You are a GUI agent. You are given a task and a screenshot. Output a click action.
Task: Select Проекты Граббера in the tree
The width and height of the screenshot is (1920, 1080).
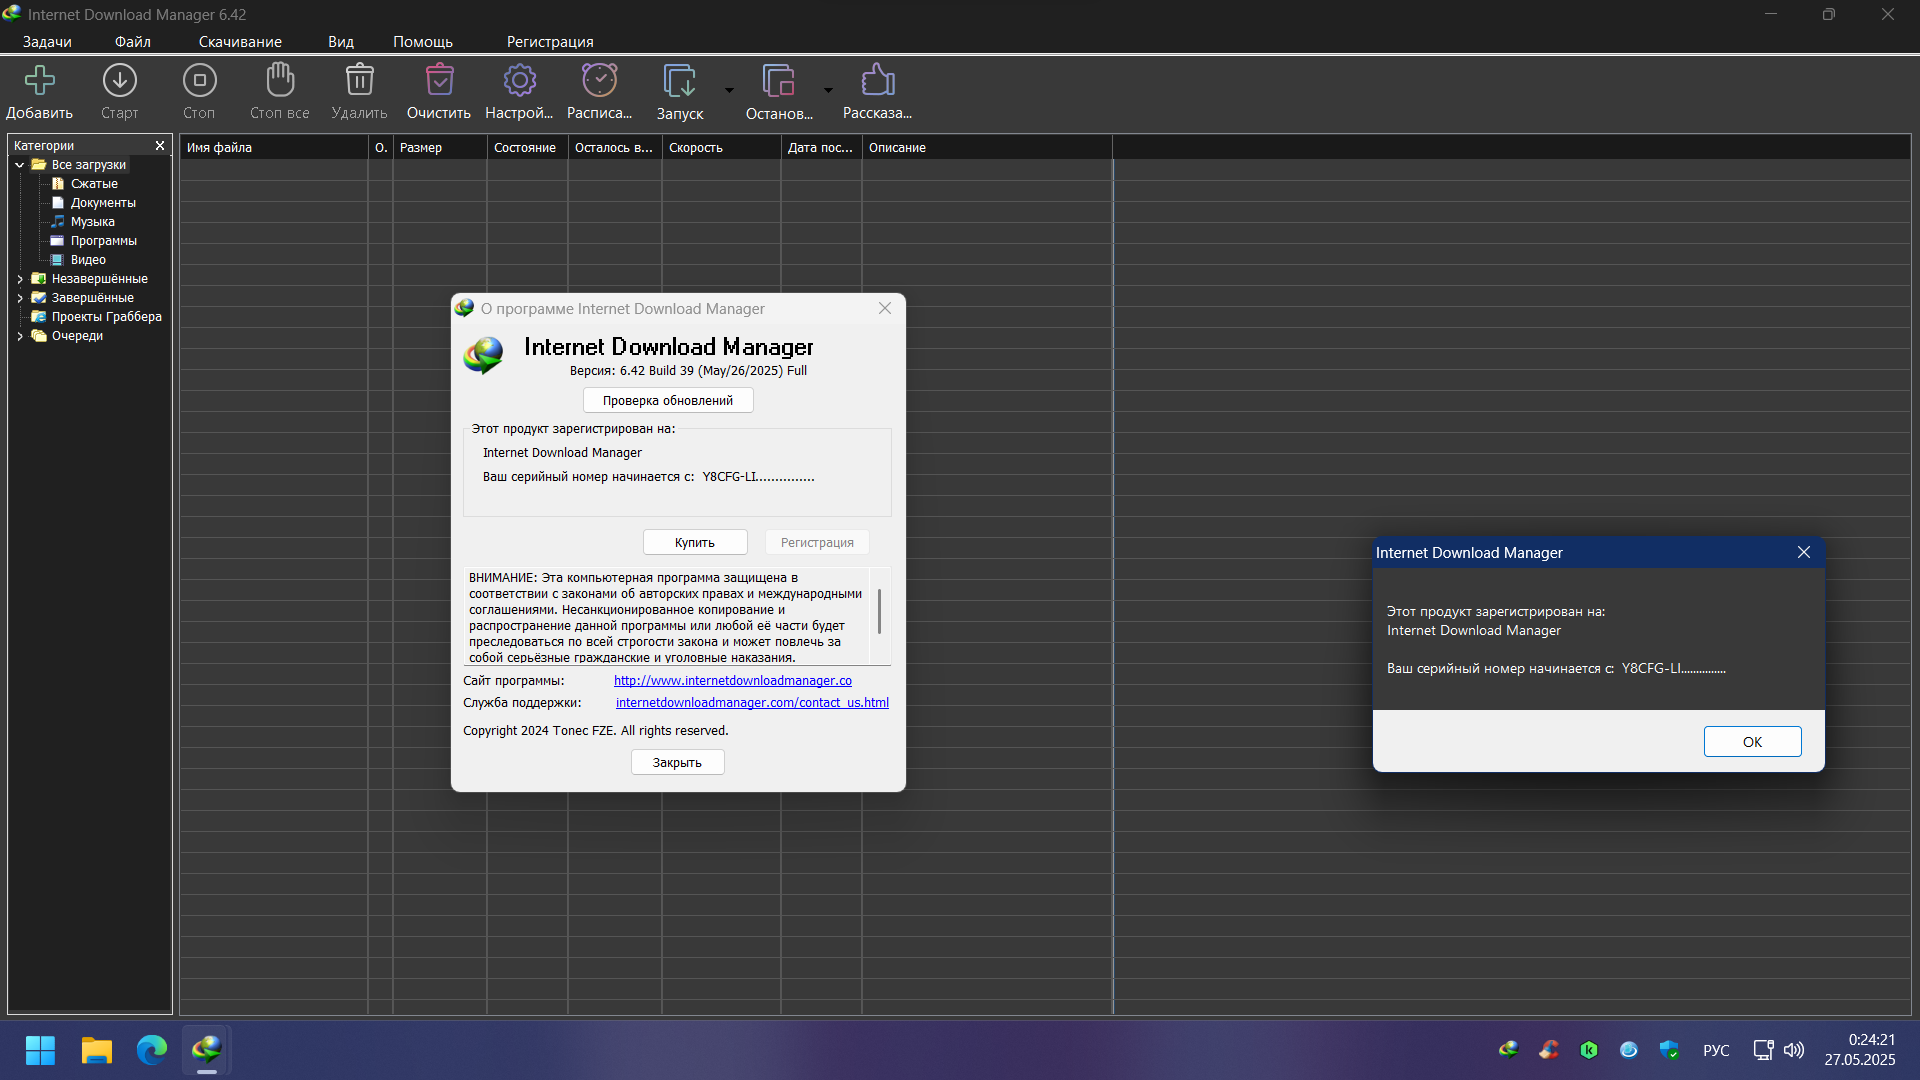pyautogui.click(x=106, y=317)
